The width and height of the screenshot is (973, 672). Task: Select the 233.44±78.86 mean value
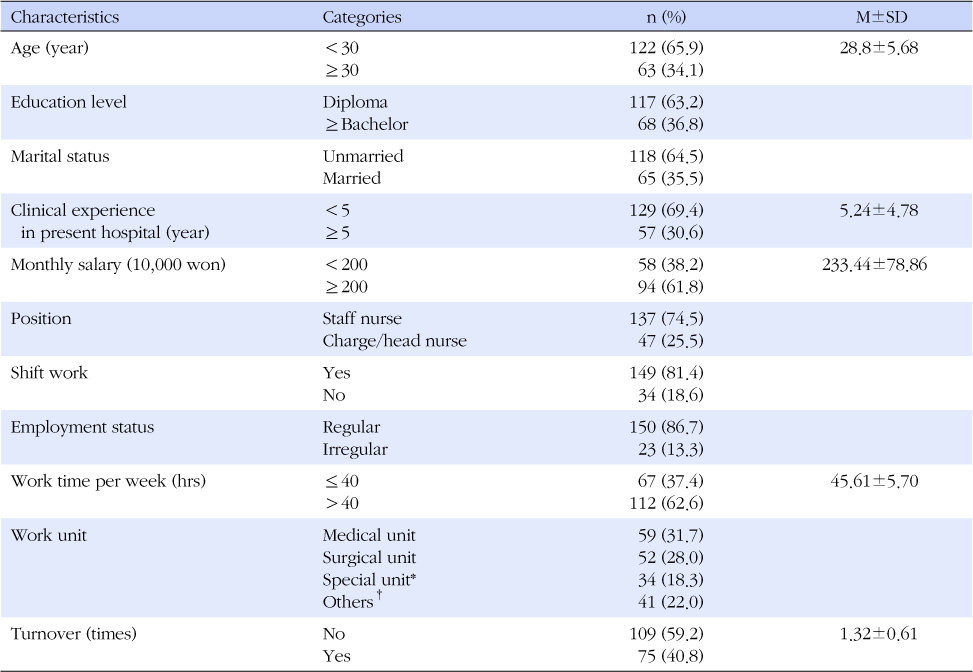click(x=874, y=264)
